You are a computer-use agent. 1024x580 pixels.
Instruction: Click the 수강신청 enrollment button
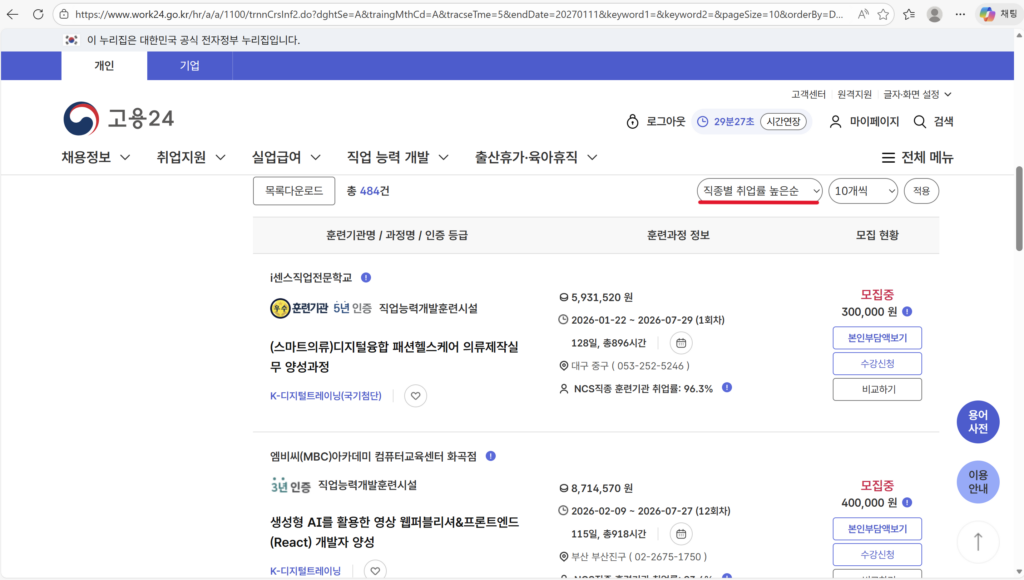876,363
